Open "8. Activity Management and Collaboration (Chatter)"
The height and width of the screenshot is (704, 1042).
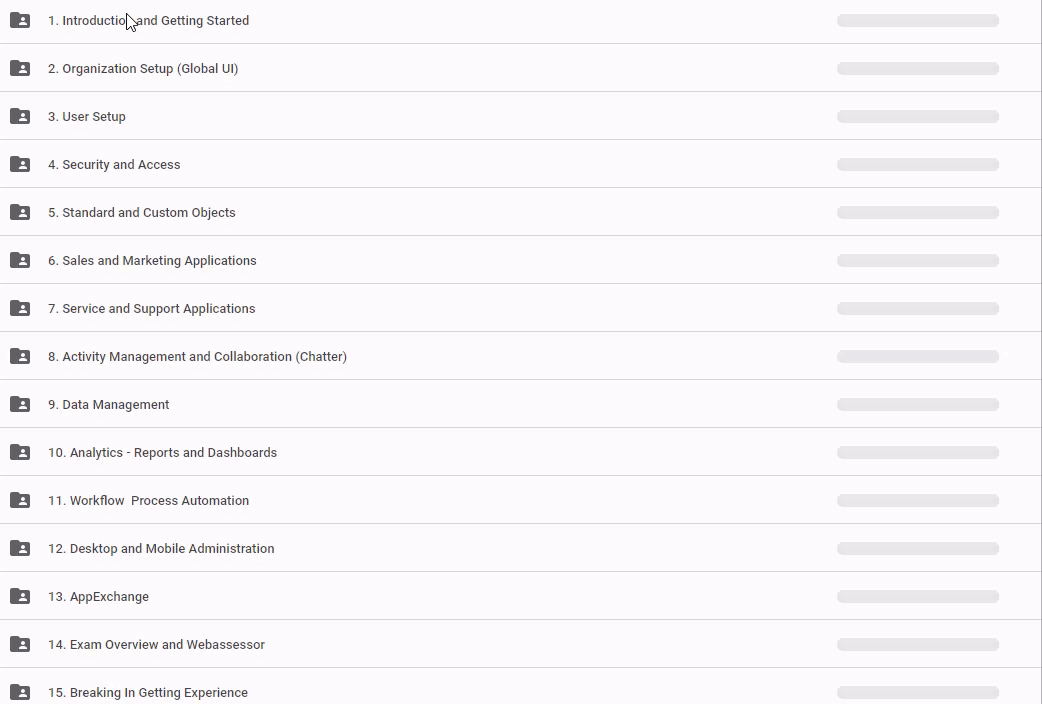197,357
